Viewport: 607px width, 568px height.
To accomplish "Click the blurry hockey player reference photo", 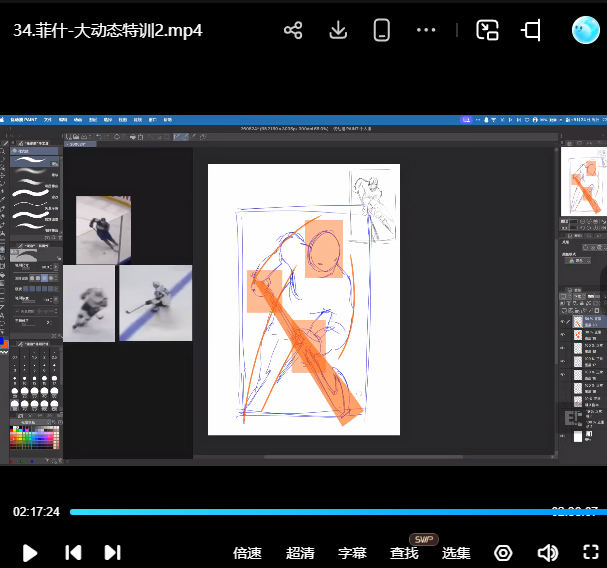I will (x=89, y=303).
